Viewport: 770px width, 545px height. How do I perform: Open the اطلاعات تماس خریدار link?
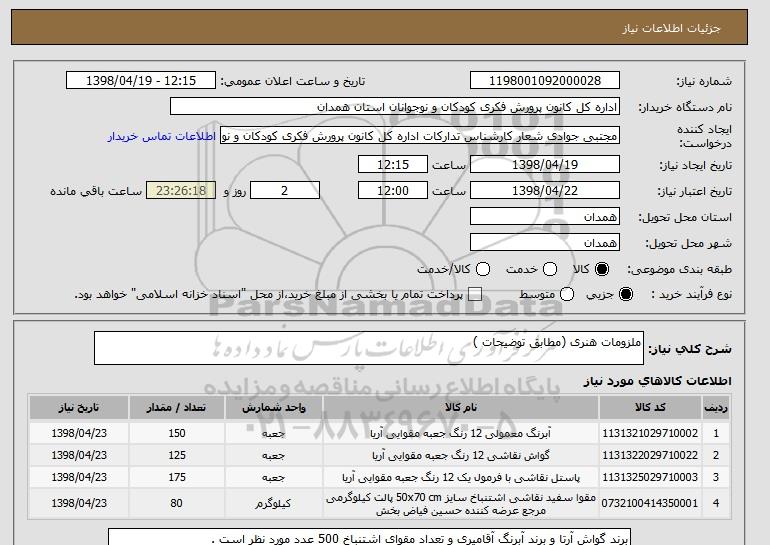click(x=162, y=136)
